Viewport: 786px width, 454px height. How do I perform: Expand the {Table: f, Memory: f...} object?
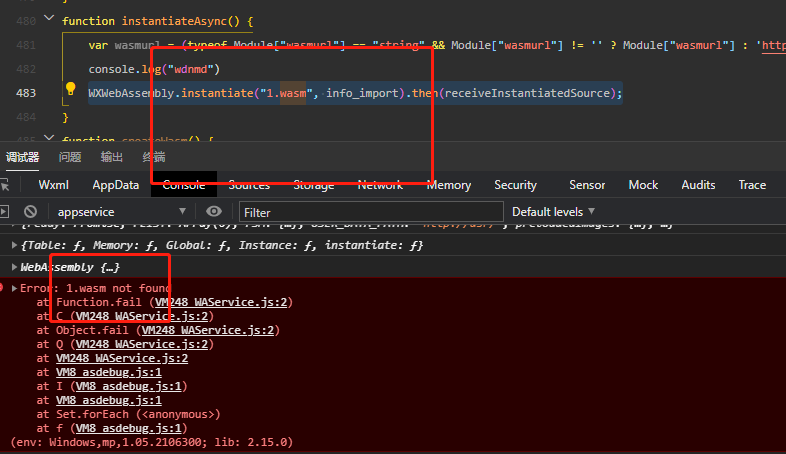click(x=14, y=245)
